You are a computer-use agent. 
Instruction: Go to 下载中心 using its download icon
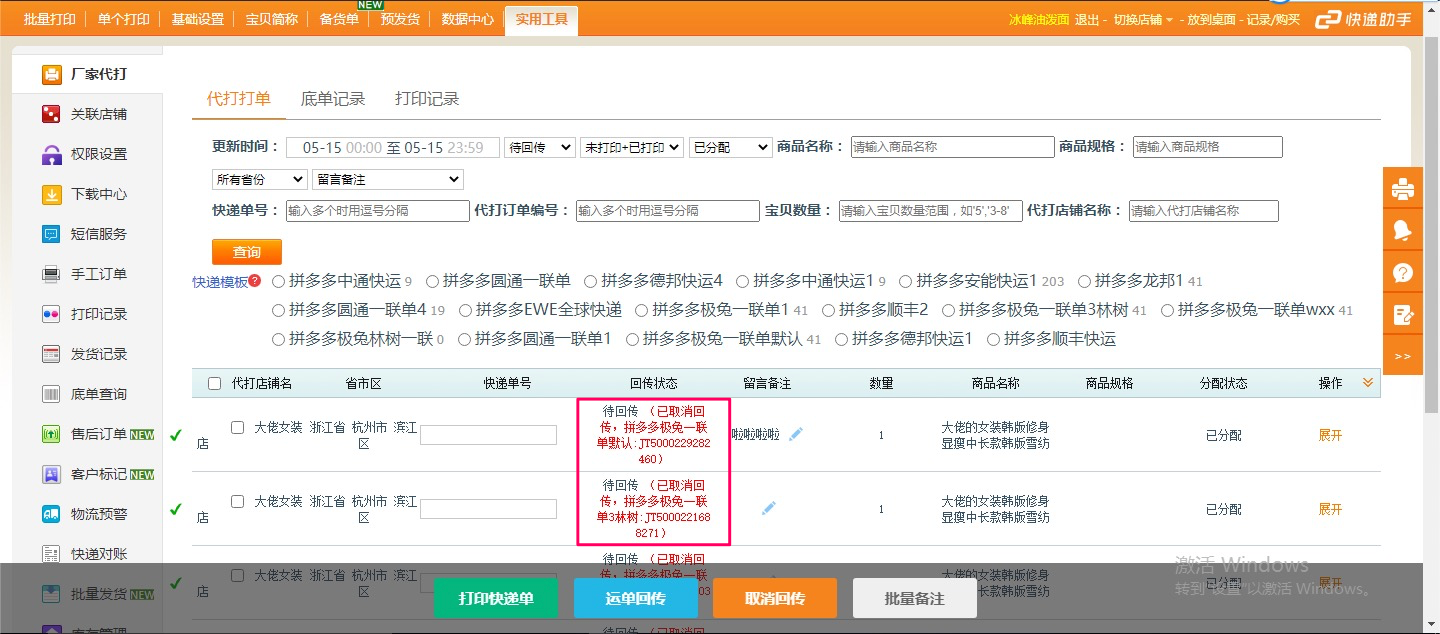[x=52, y=194]
